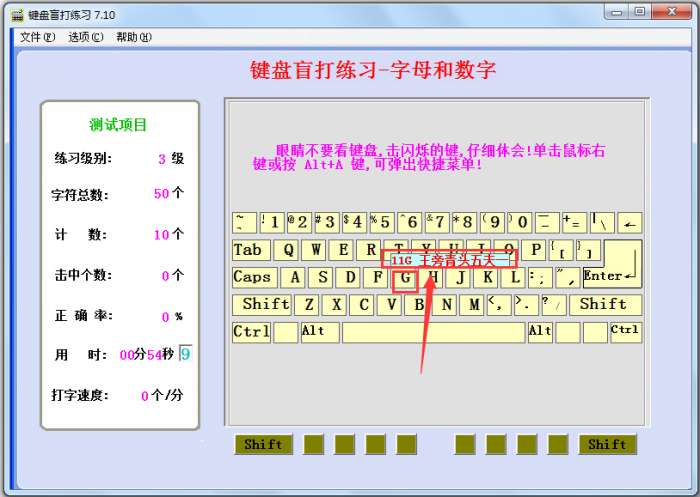
Task: Click the spacebar on virtual keyboard
Action: [x=433, y=332]
